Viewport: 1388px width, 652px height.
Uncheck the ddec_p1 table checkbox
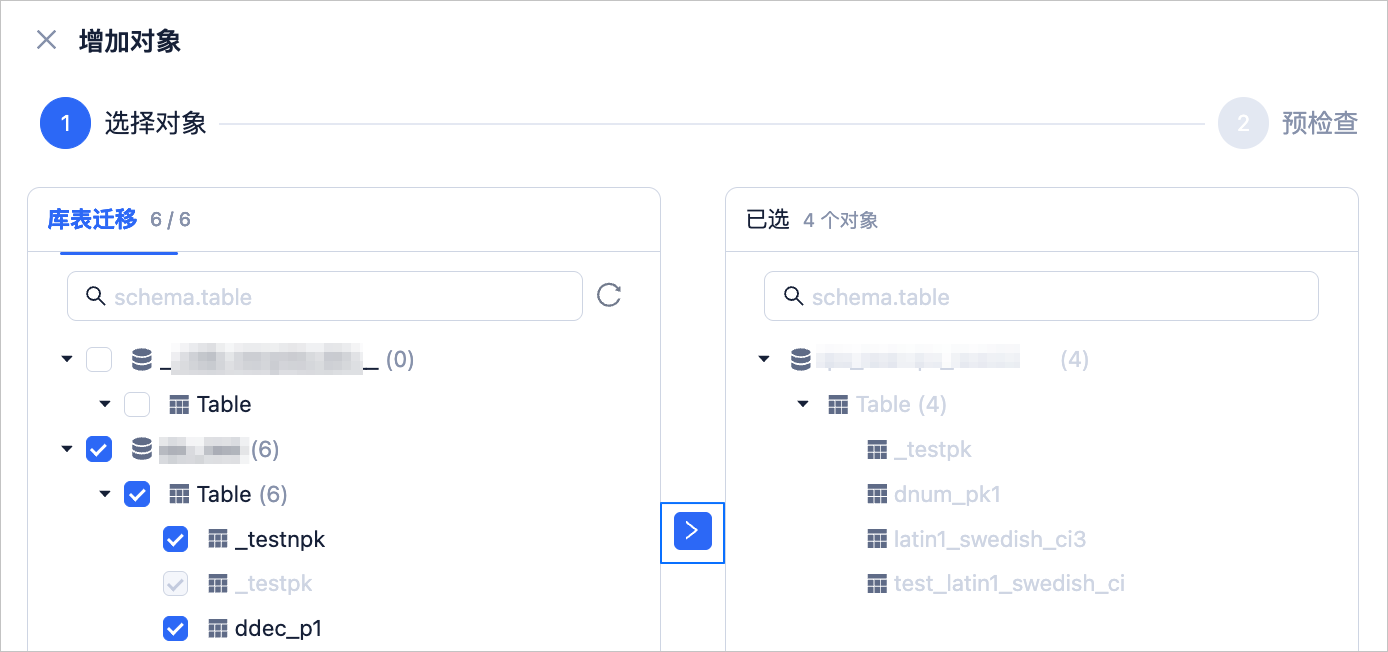[x=175, y=628]
